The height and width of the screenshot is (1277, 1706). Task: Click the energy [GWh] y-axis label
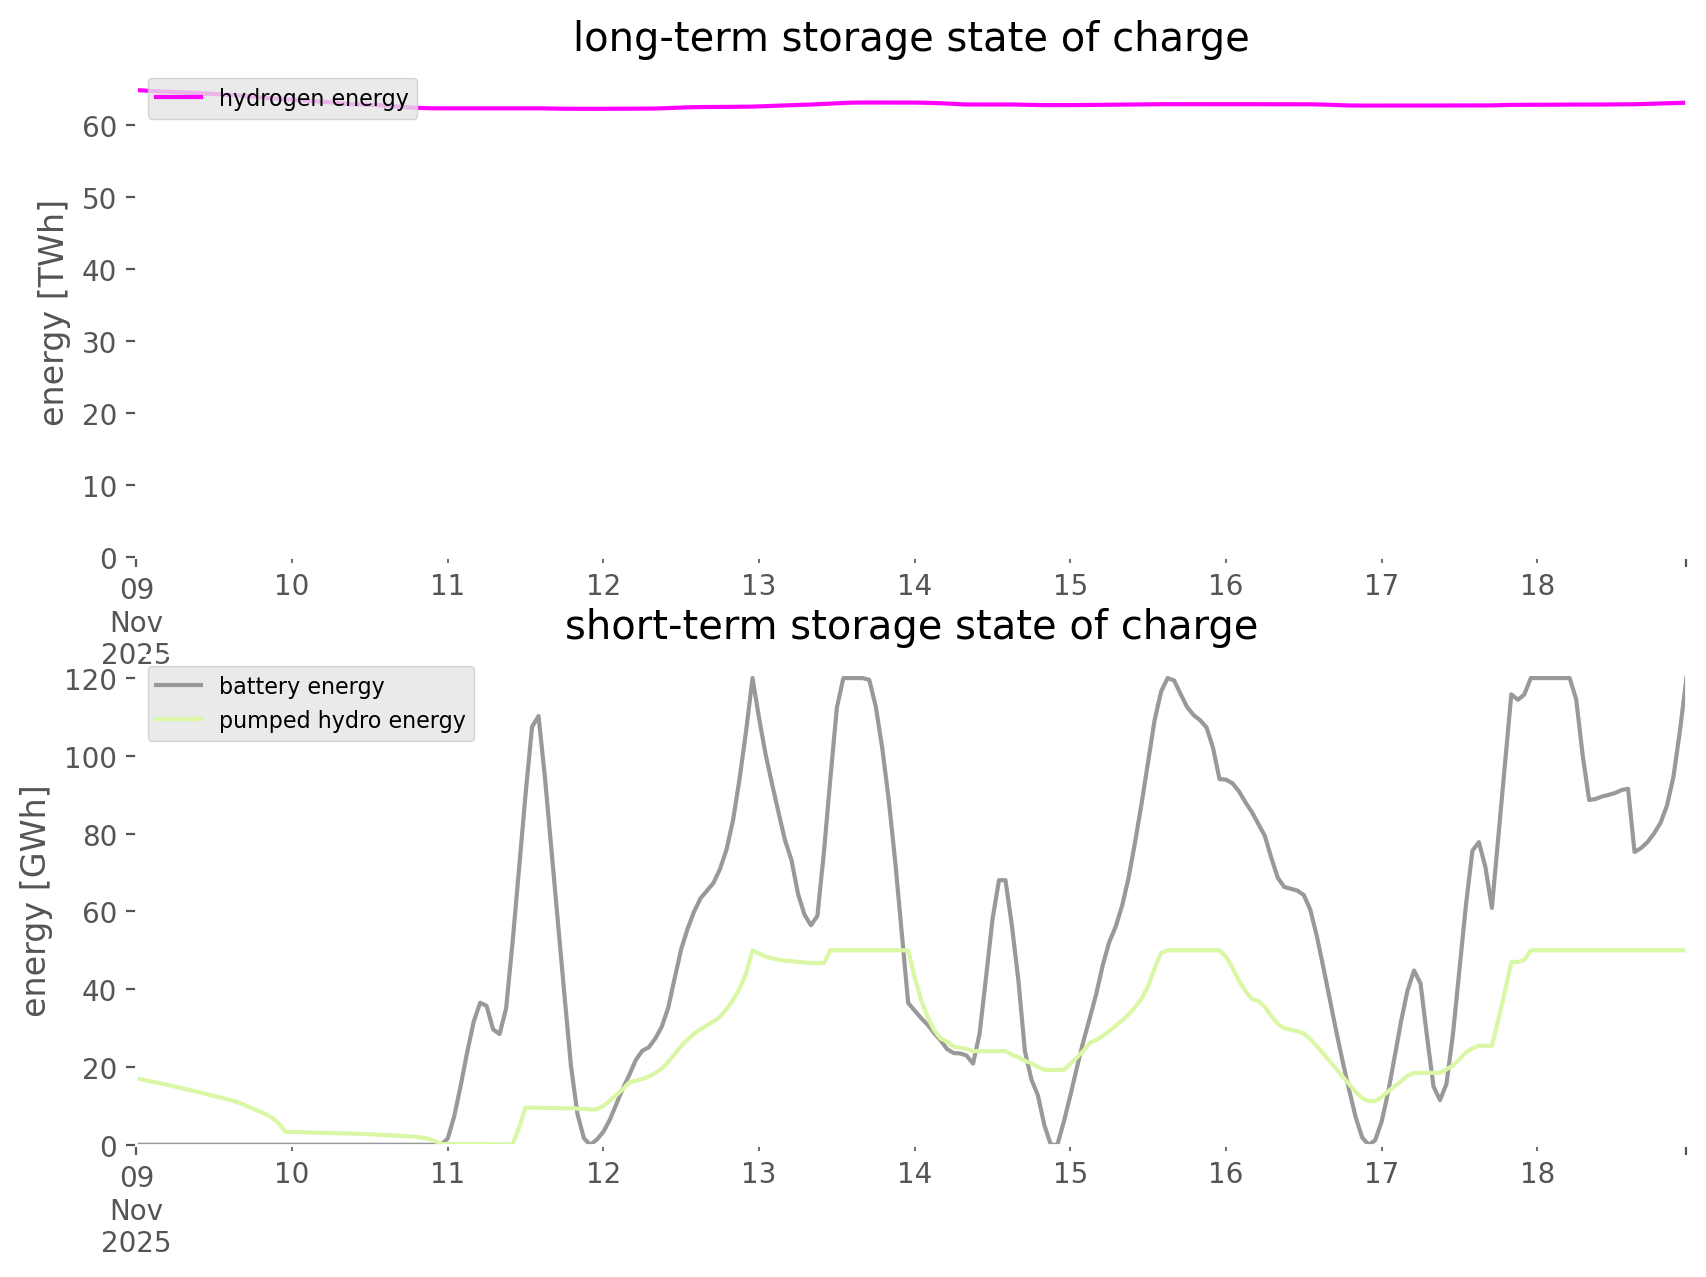(35, 901)
